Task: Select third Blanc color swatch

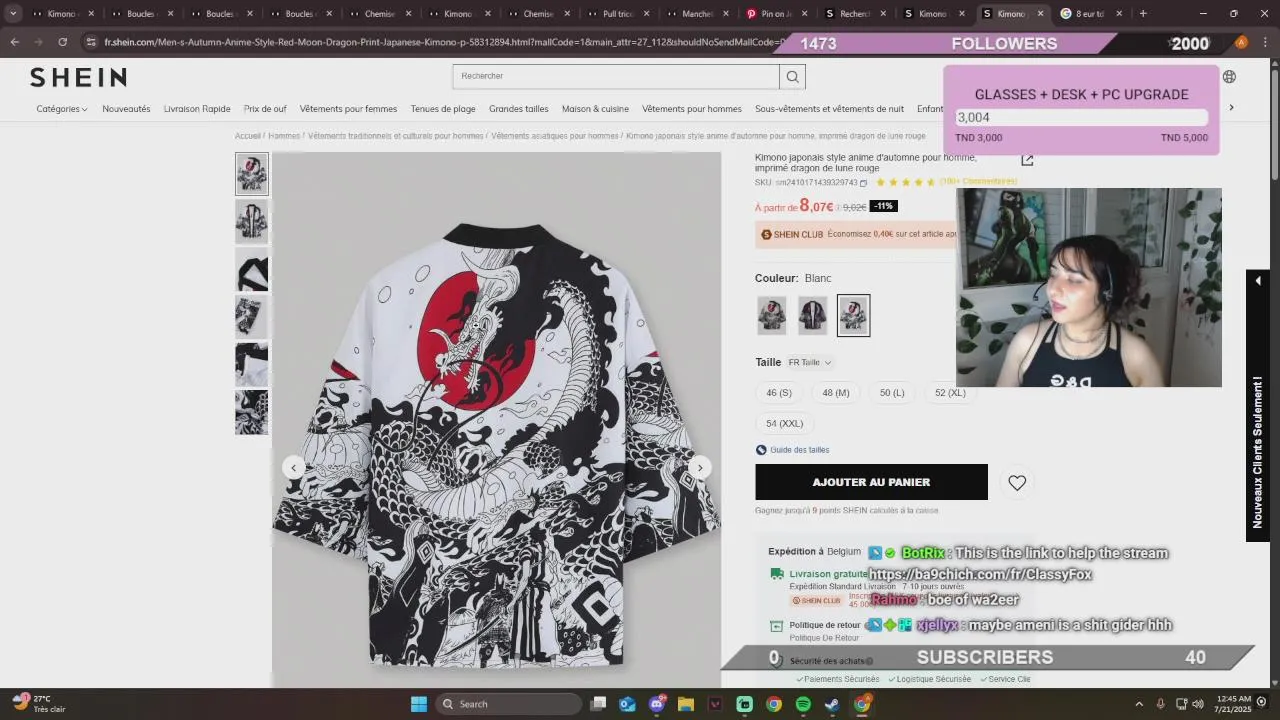Action: (853, 315)
